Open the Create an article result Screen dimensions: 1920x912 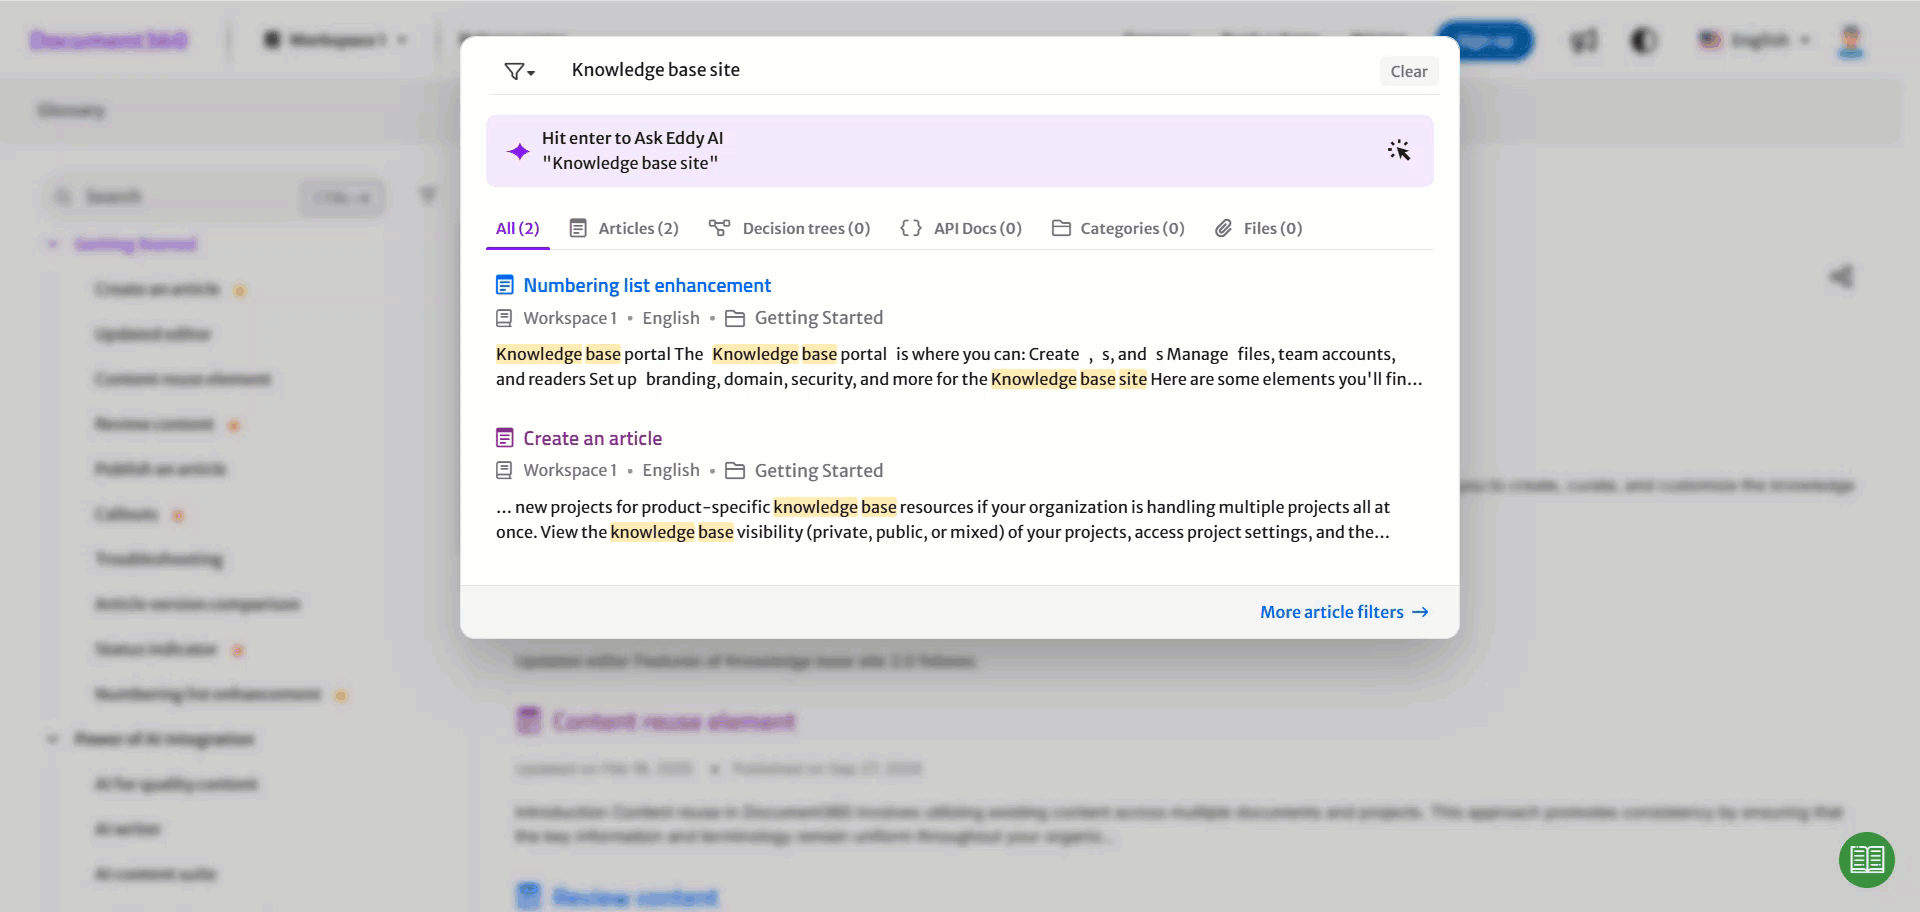(x=592, y=438)
